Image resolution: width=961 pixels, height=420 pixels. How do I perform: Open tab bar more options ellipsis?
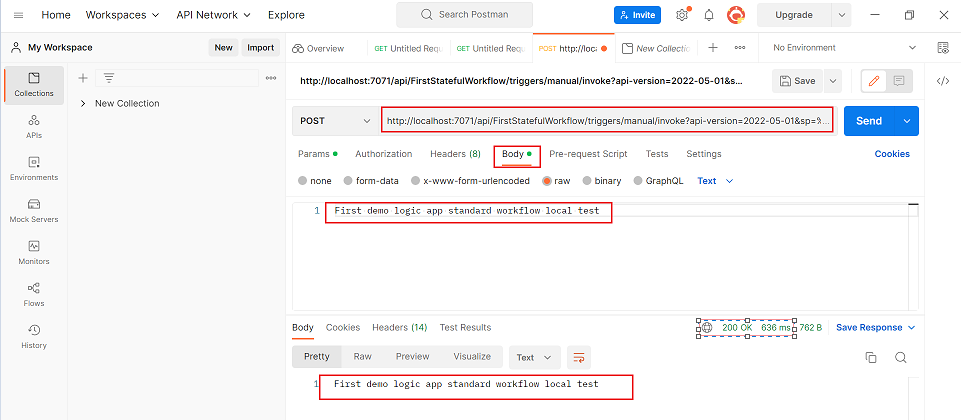[740, 48]
